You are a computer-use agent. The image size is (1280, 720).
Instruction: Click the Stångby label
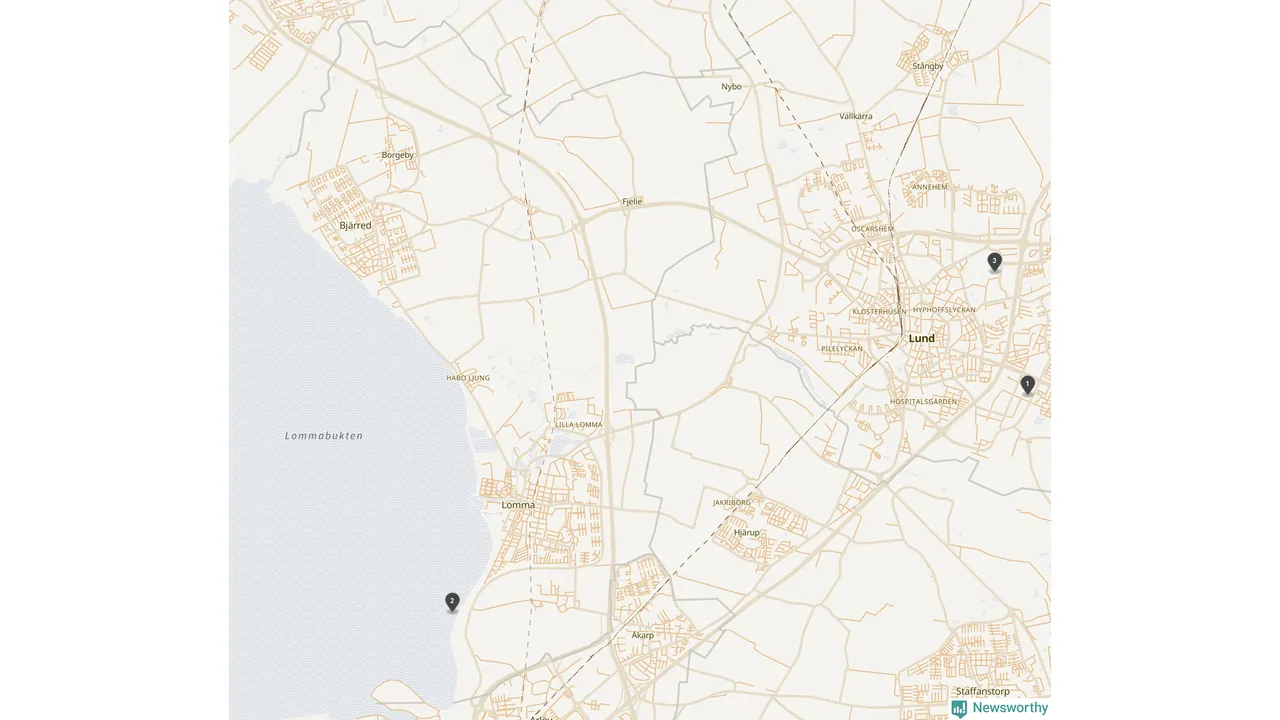pyautogui.click(x=928, y=66)
